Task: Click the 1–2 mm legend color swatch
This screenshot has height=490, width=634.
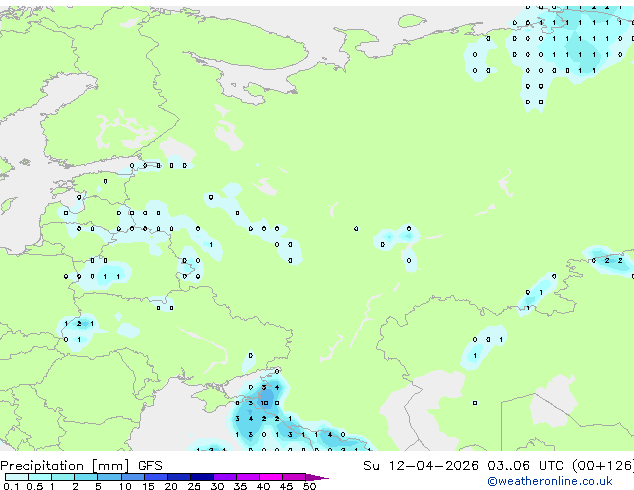Action: point(63,477)
